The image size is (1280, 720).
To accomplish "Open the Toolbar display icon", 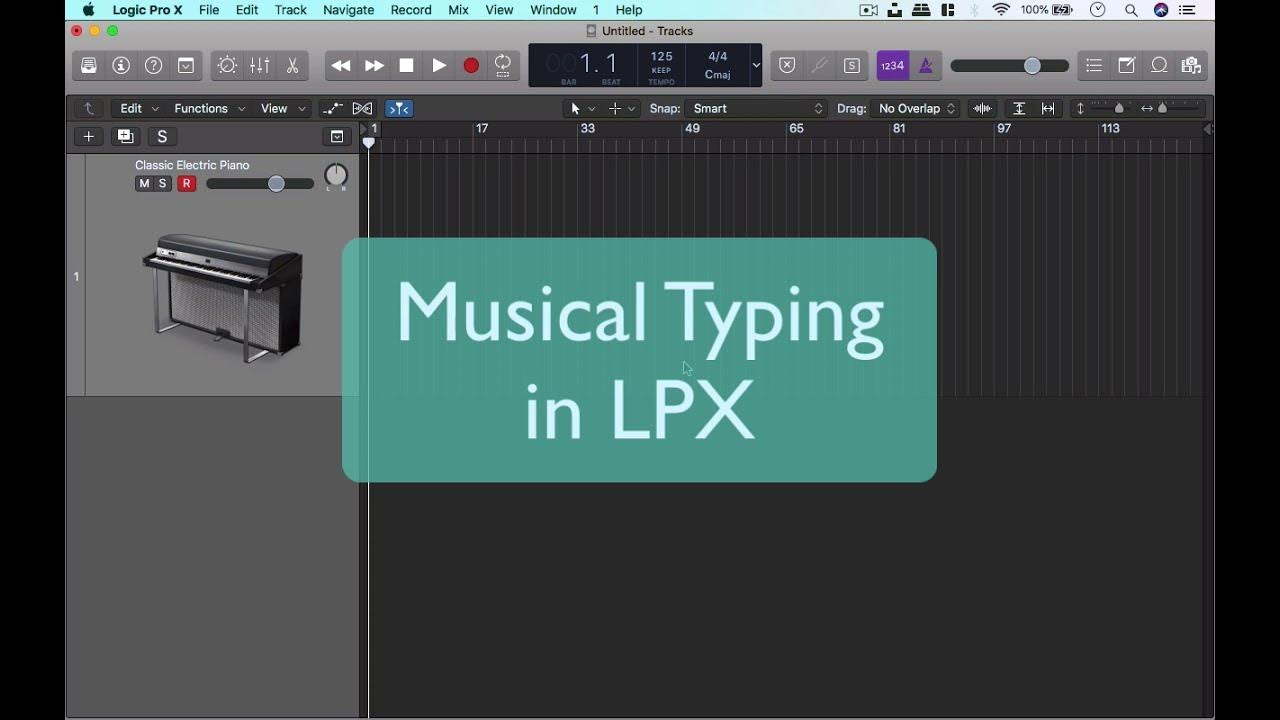I will click(186, 65).
